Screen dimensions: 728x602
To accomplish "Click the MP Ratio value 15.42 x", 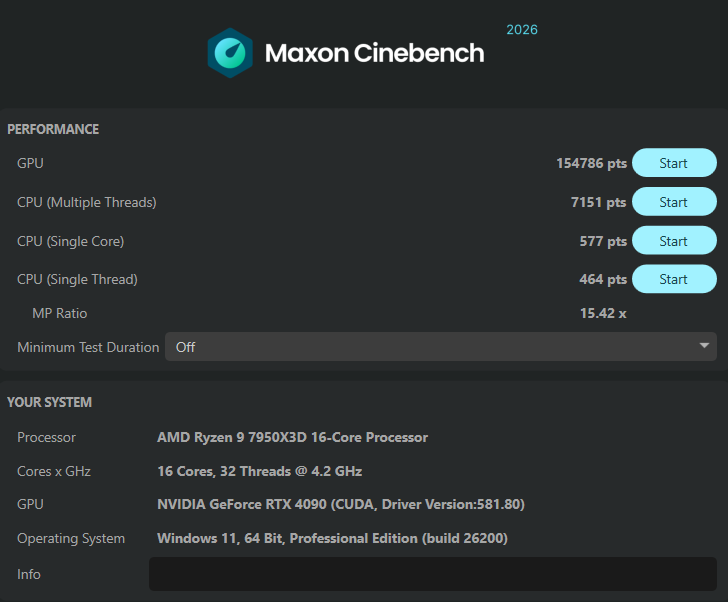I will pos(603,313).
